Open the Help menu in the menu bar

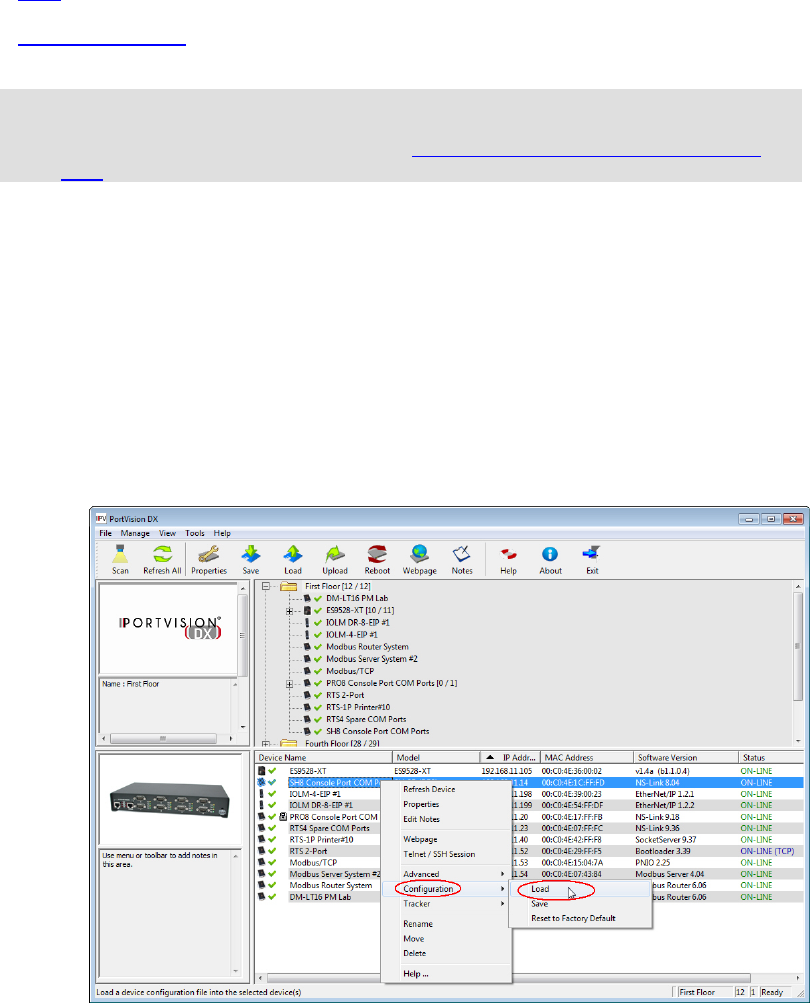(x=222, y=533)
